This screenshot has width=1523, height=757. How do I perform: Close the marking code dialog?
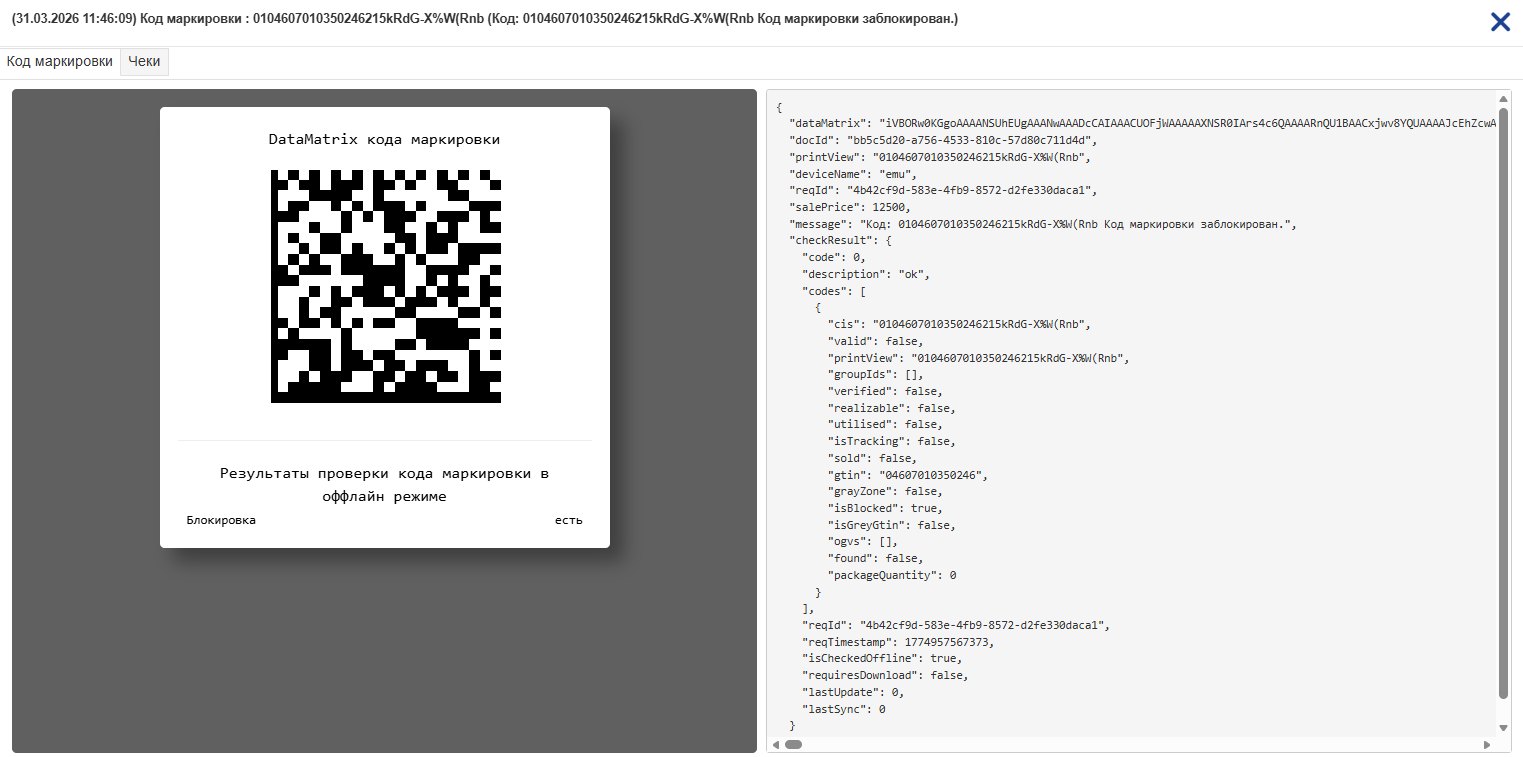pos(1500,22)
